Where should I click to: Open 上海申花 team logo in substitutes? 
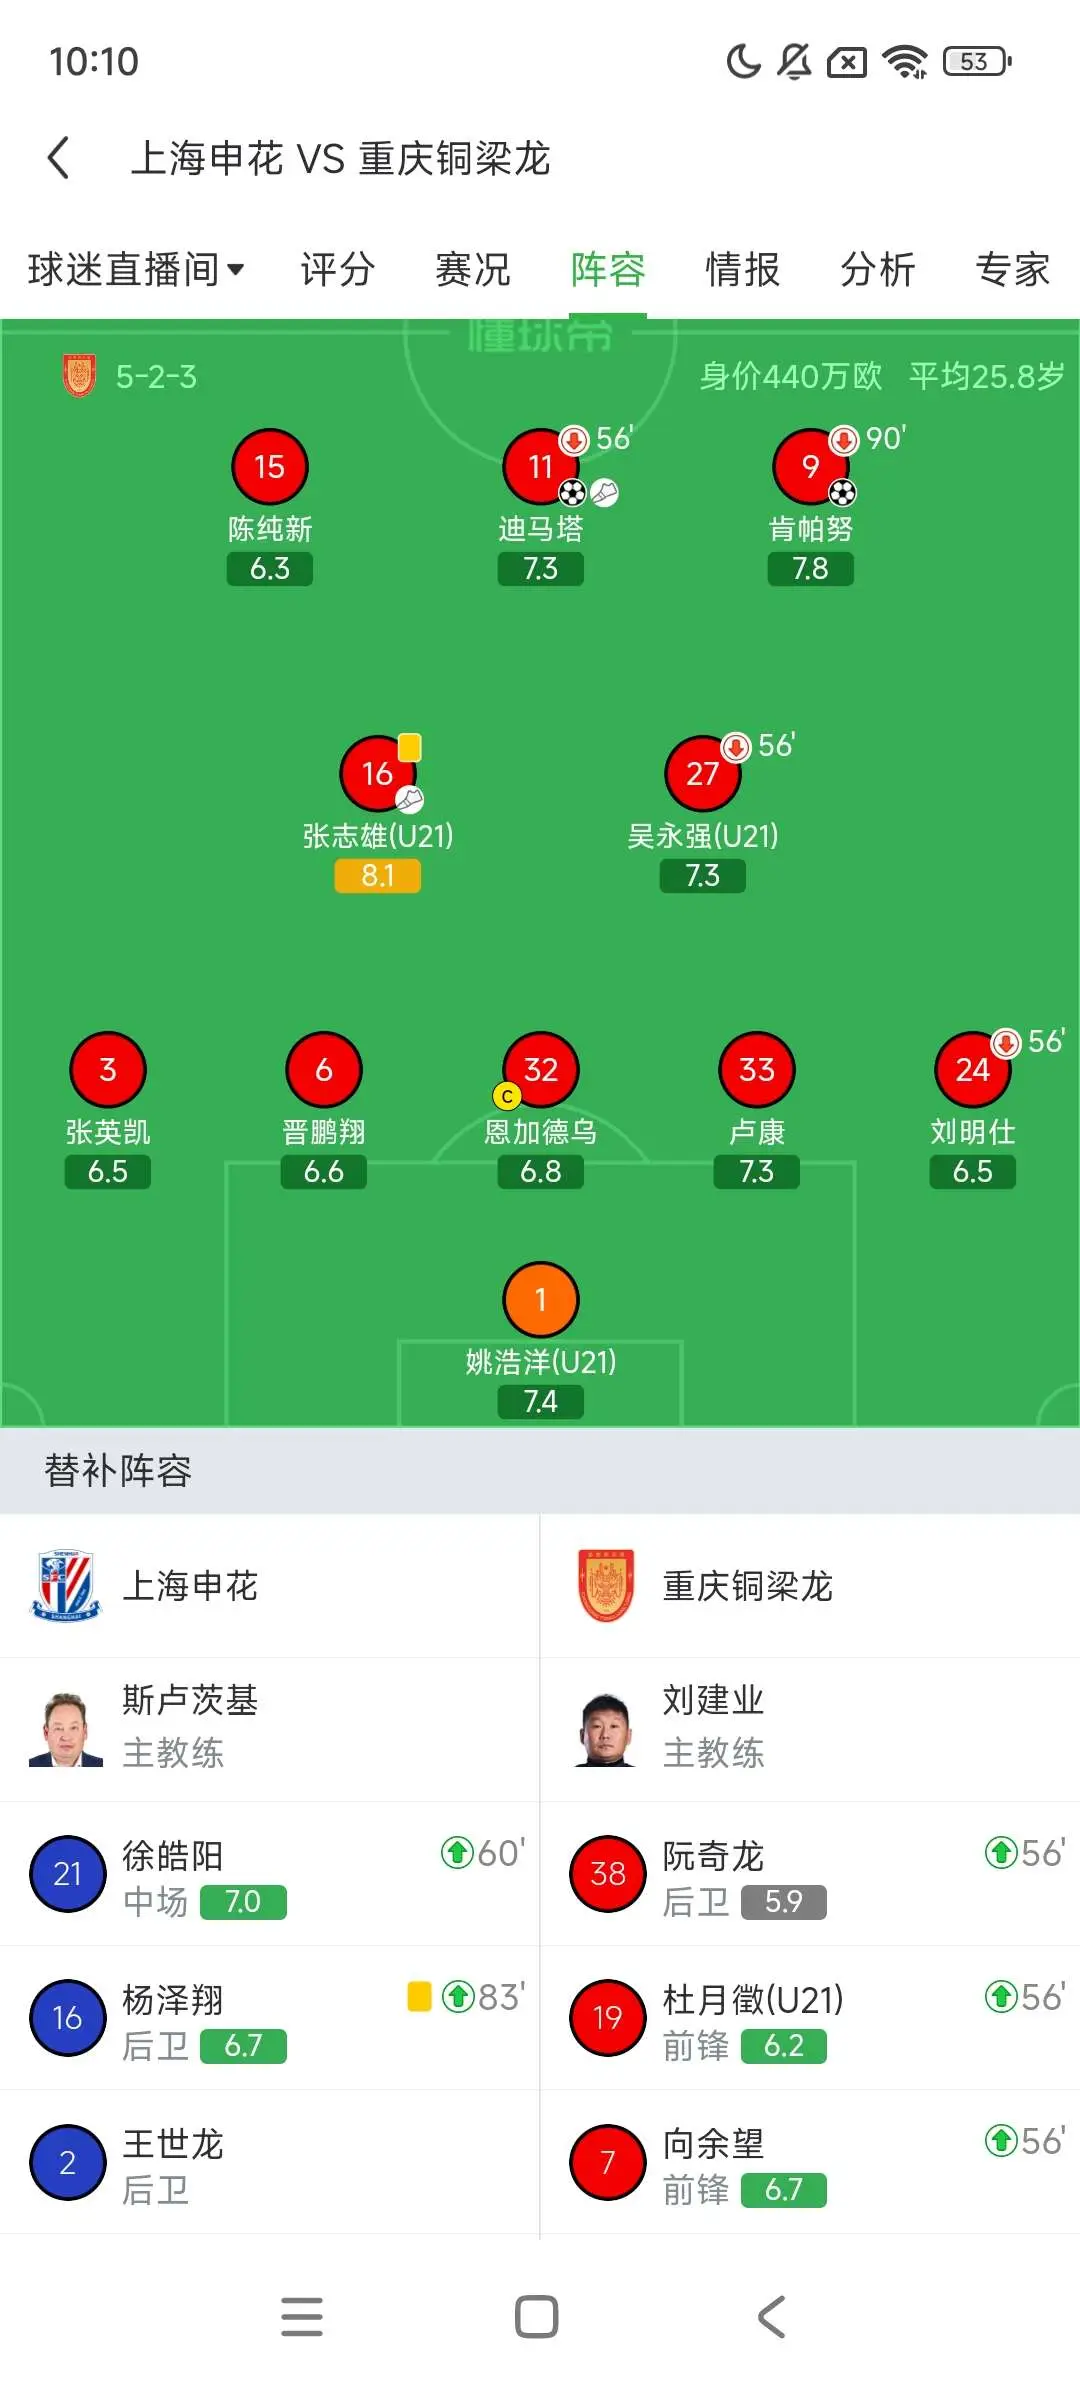coord(66,1586)
